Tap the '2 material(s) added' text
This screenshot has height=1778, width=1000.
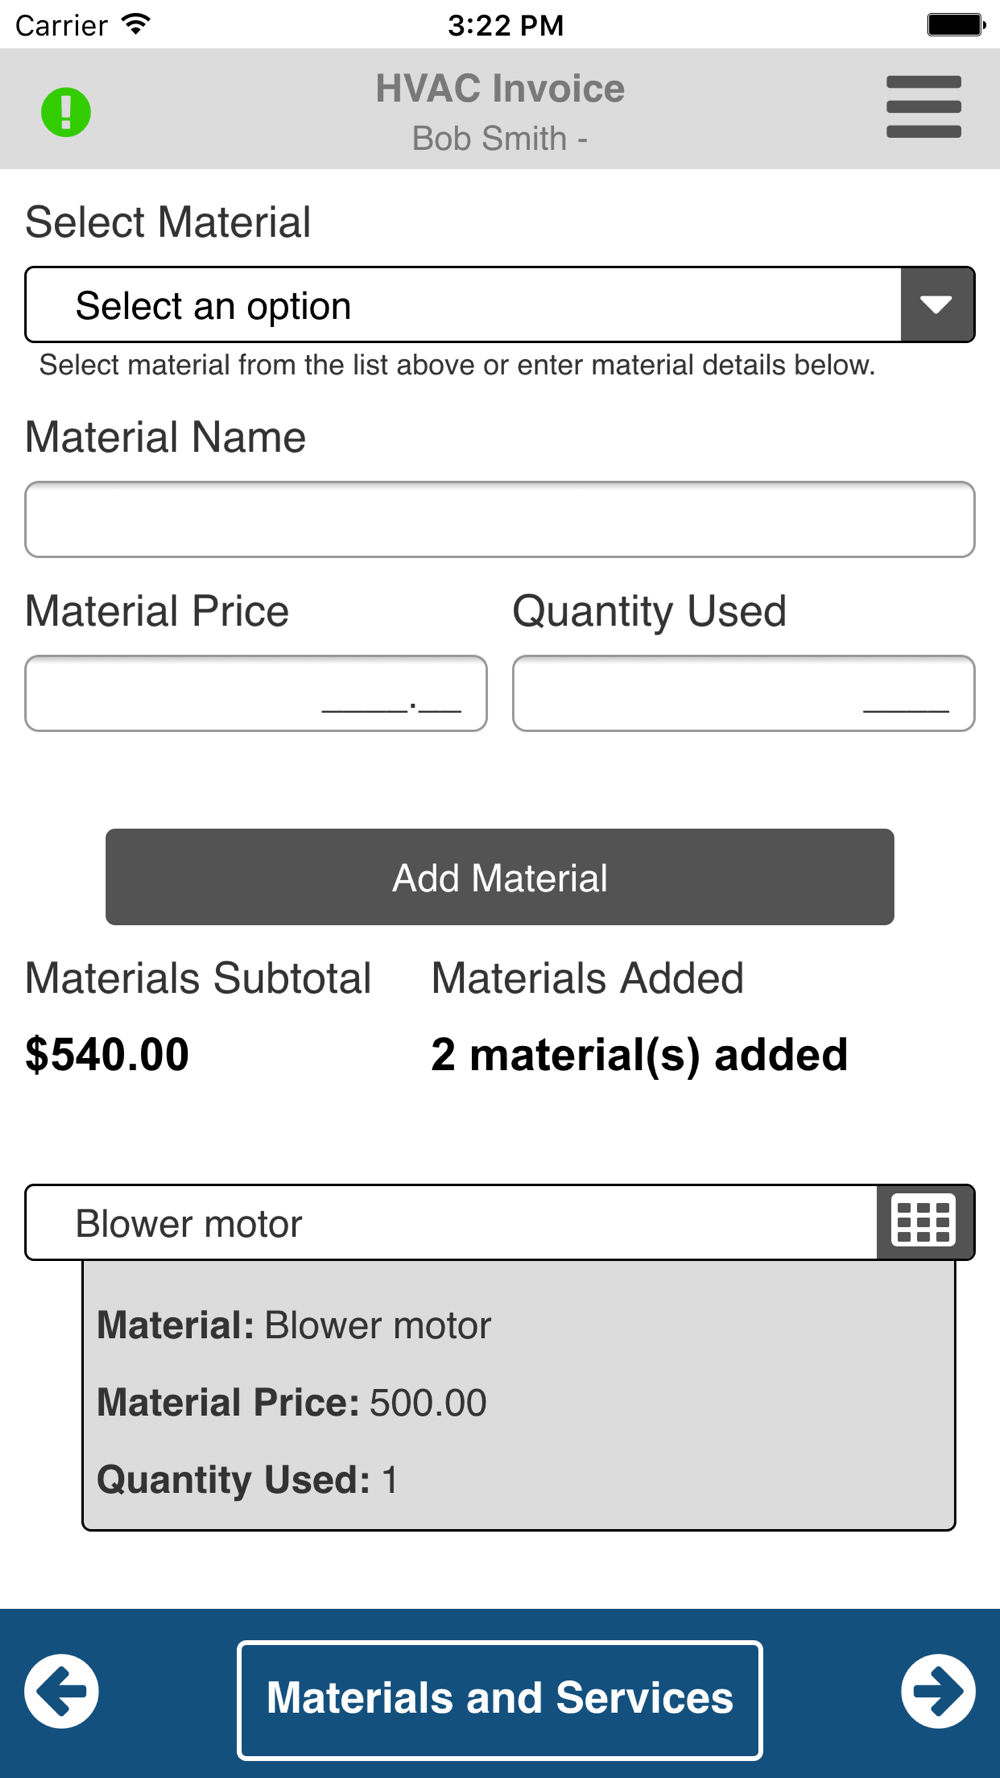pos(639,1055)
